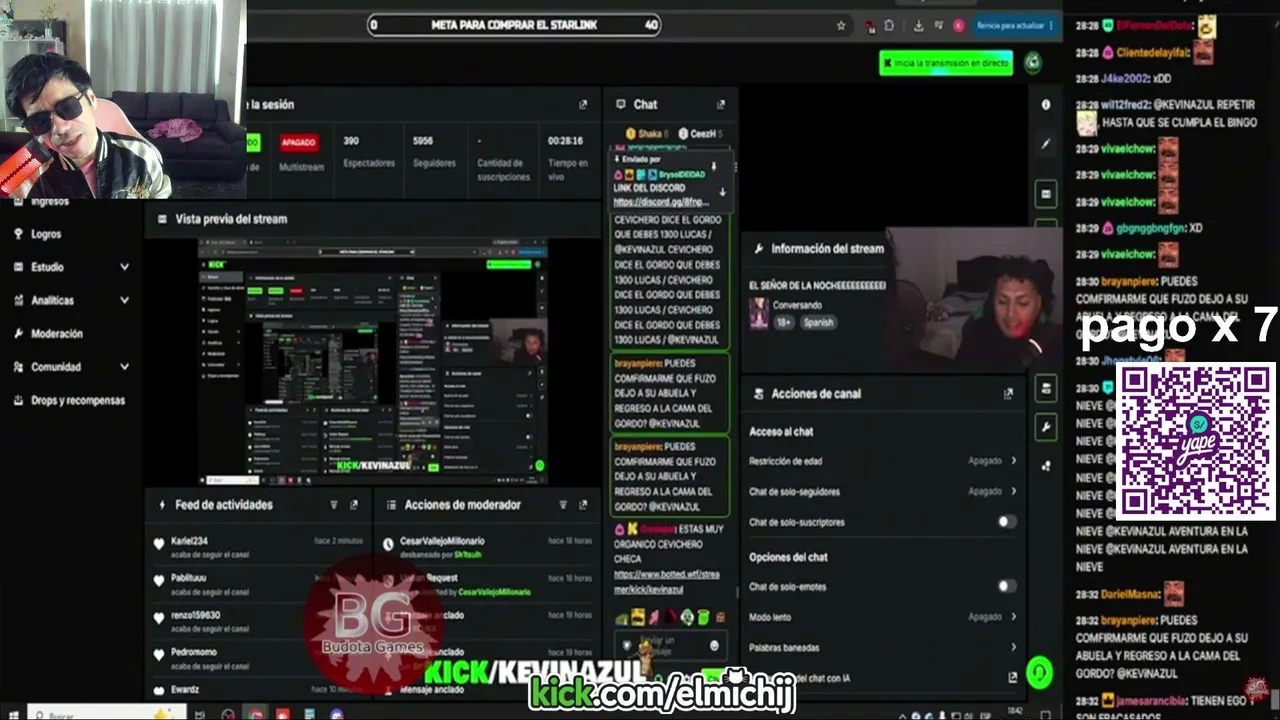Click the pencil edit icon on right toolbar
1280x720 pixels.
1046,144
